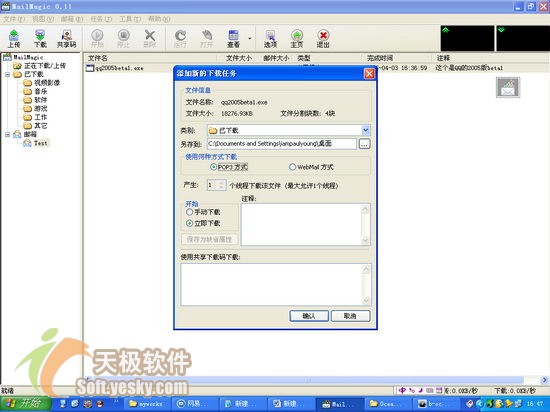Open the 帮助 menu

coord(159,19)
